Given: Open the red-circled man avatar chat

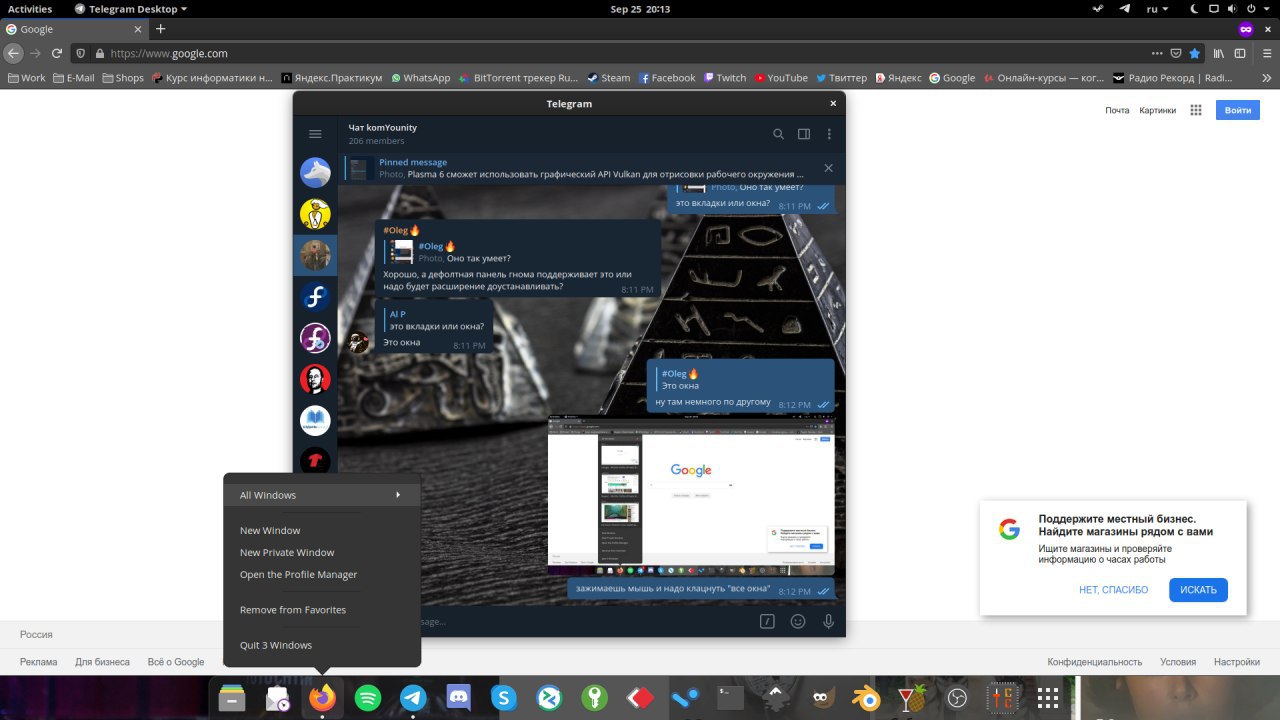Looking at the screenshot, I should pos(315,379).
